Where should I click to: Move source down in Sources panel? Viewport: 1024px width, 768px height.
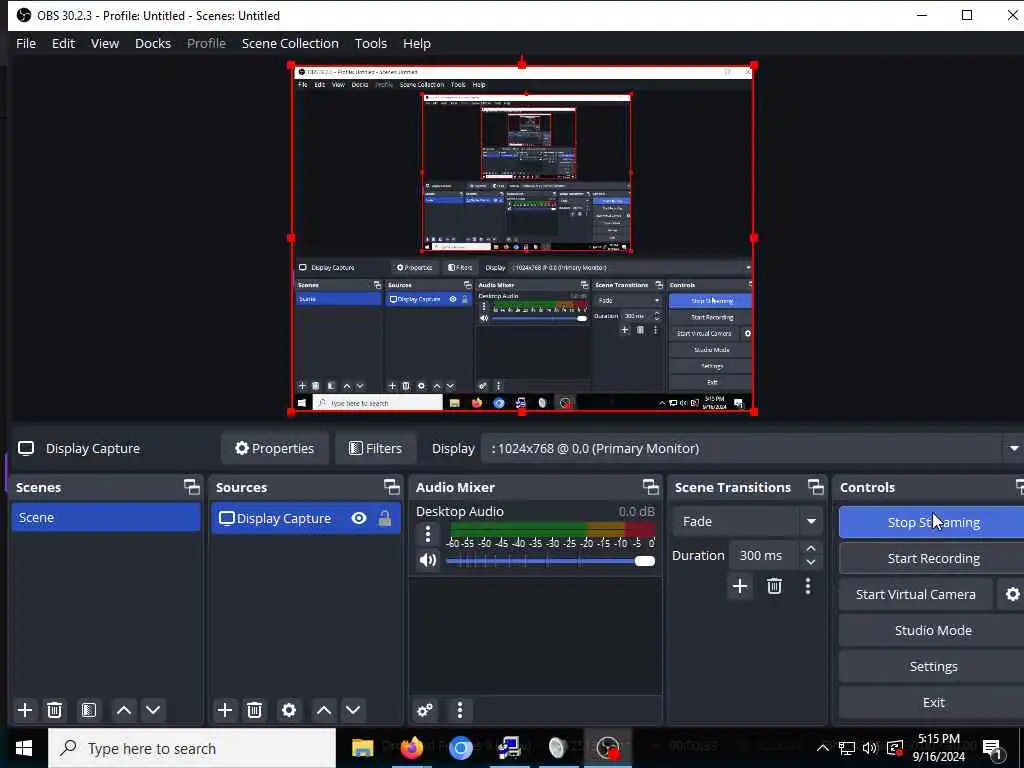(x=353, y=710)
